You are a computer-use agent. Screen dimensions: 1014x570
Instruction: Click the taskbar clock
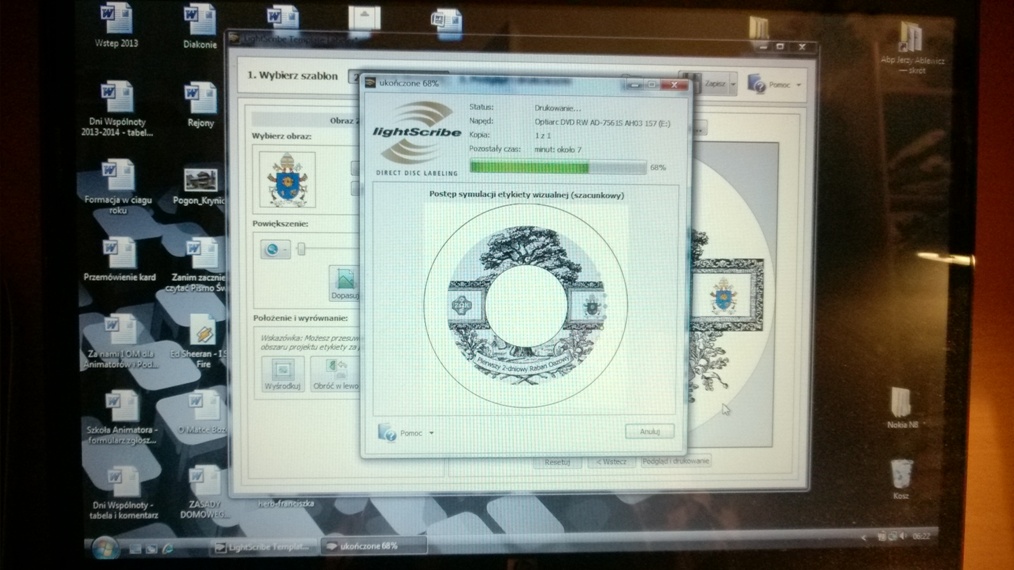(x=922, y=536)
